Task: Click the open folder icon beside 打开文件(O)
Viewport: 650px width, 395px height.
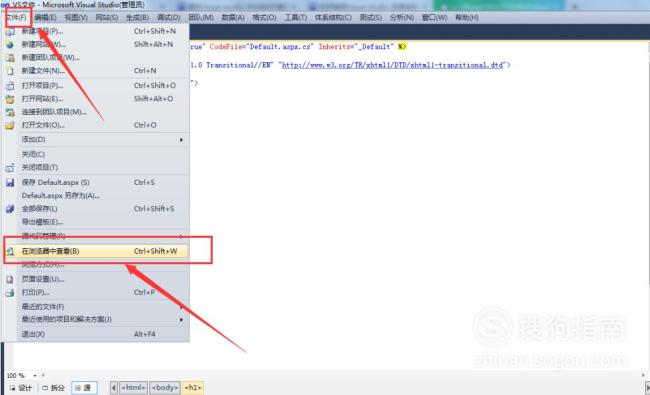Action: (10, 125)
